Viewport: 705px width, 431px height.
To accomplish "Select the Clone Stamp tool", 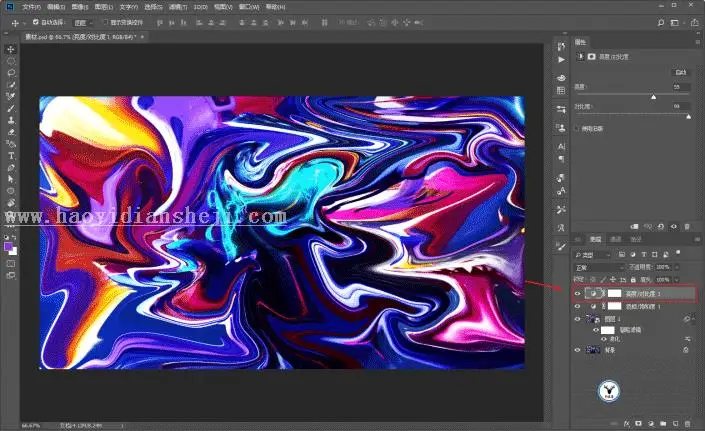I will click(x=11, y=120).
